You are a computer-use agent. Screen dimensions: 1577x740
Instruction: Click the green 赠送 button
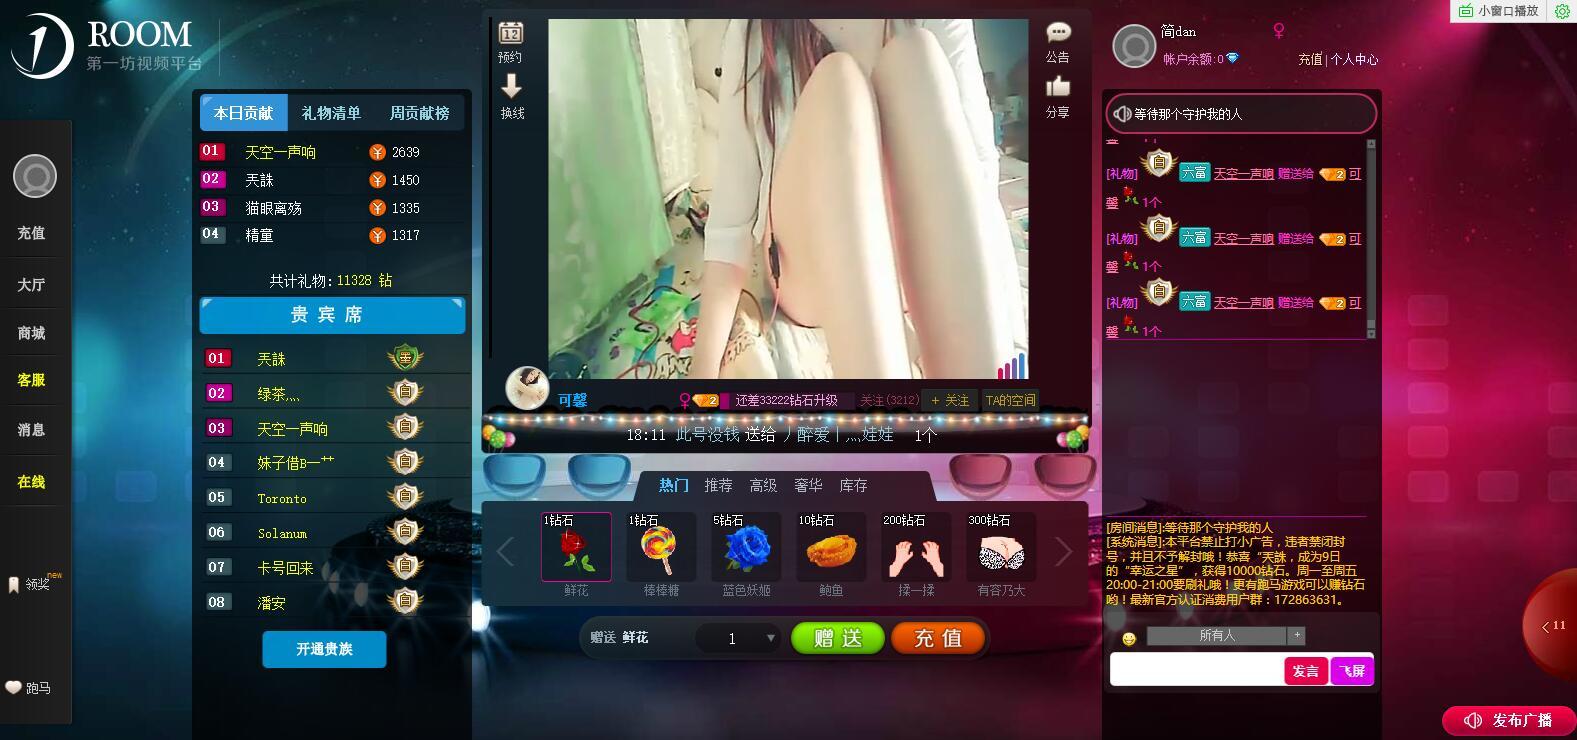point(838,638)
